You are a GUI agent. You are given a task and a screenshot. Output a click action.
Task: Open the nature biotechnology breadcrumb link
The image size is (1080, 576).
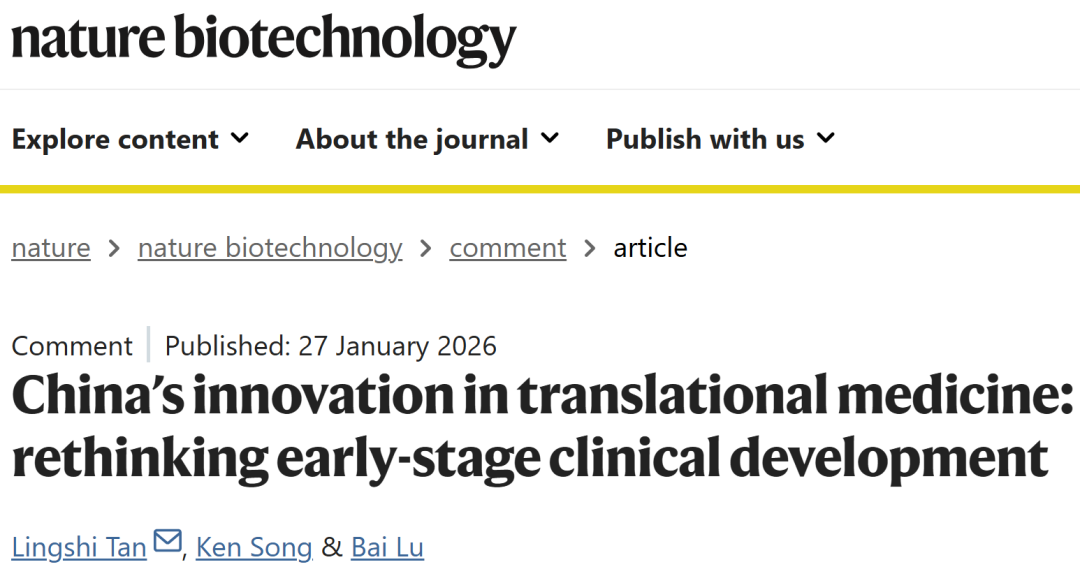[x=270, y=248]
